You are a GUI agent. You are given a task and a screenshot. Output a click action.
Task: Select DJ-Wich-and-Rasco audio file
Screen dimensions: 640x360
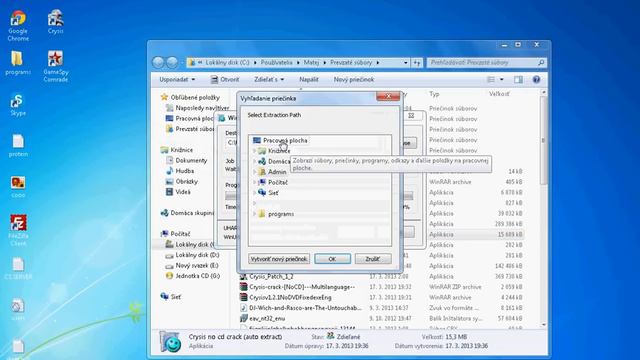pos(305,308)
